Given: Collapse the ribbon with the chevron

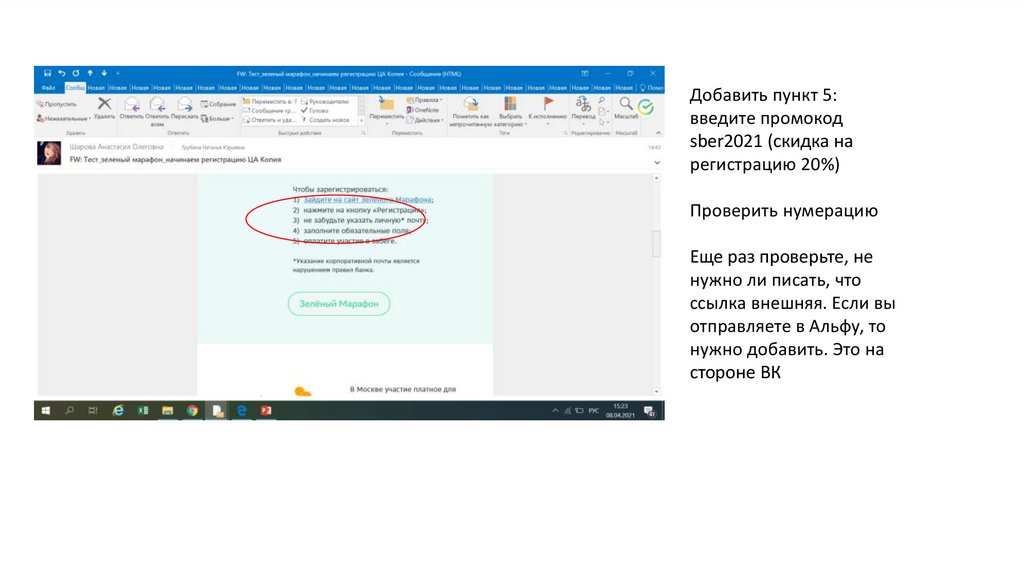Looking at the screenshot, I should pos(658,133).
